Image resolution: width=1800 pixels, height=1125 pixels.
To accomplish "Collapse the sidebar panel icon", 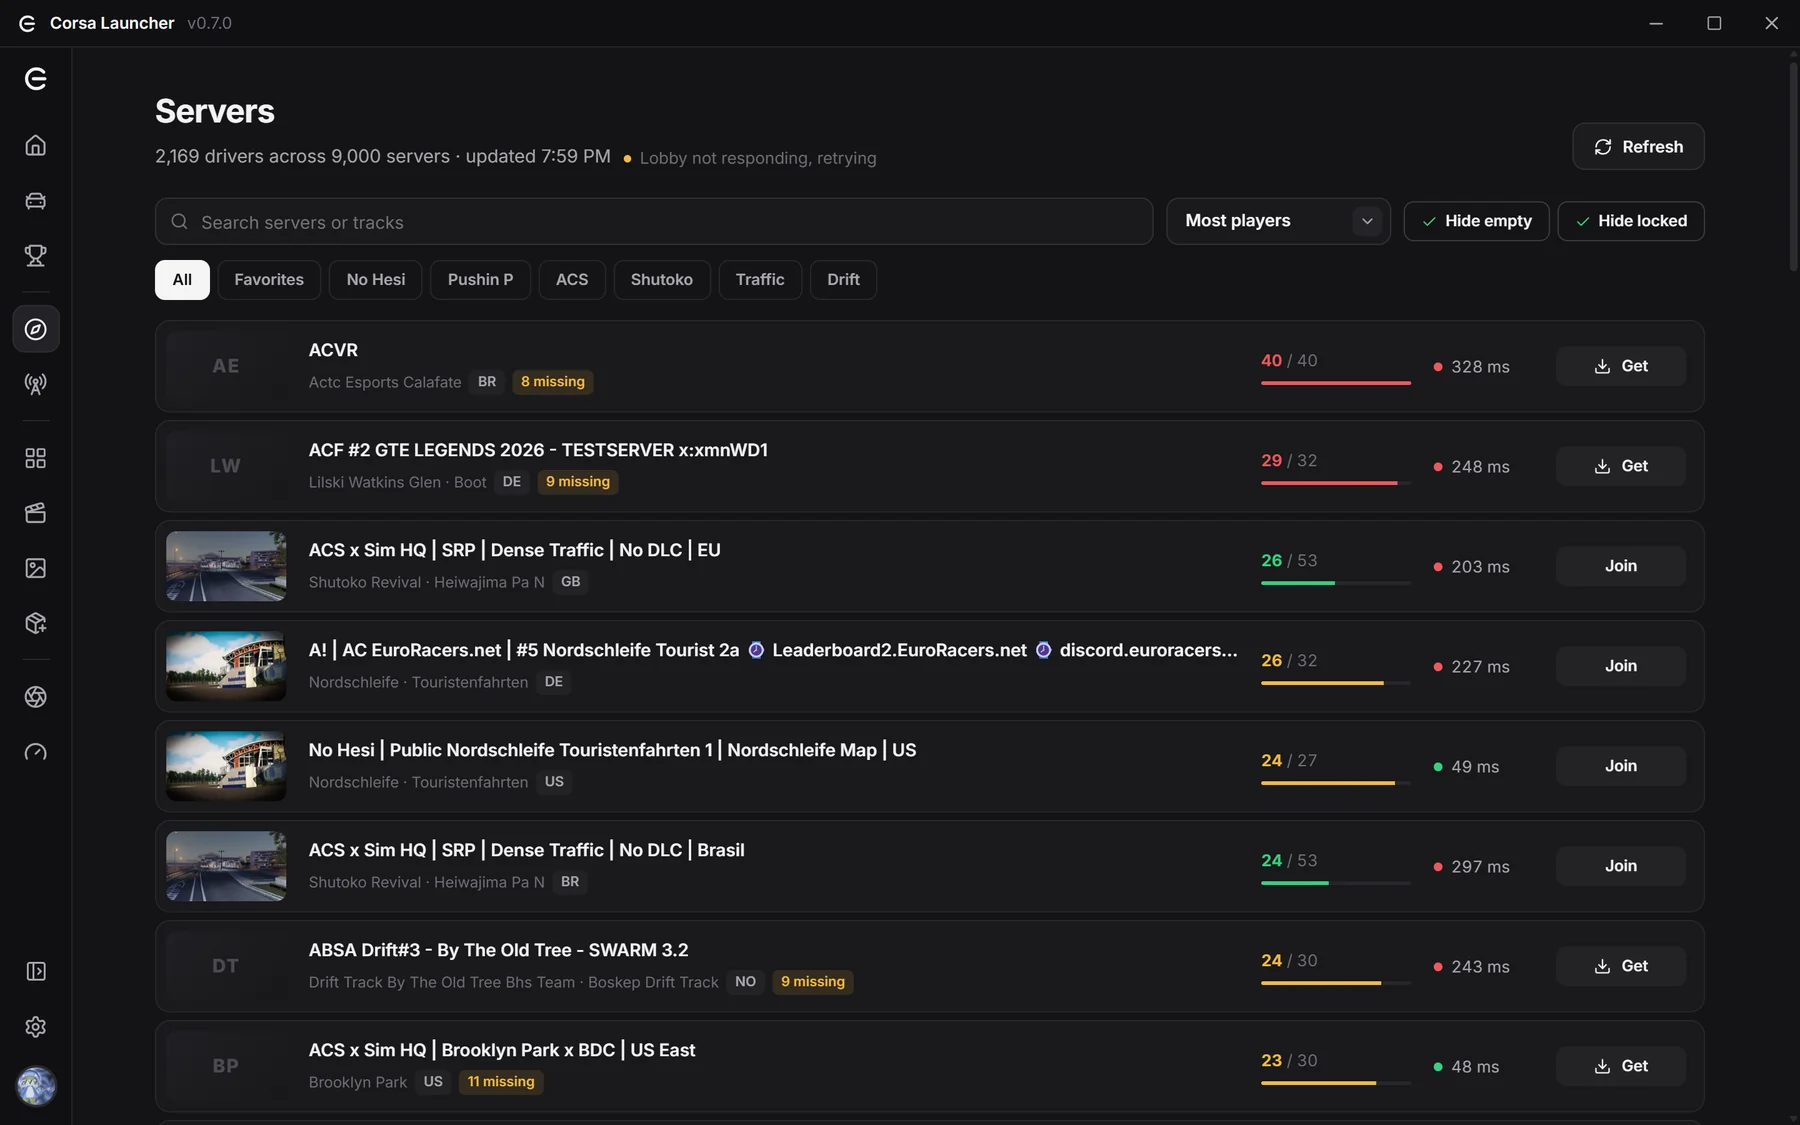I will (36, 971).
